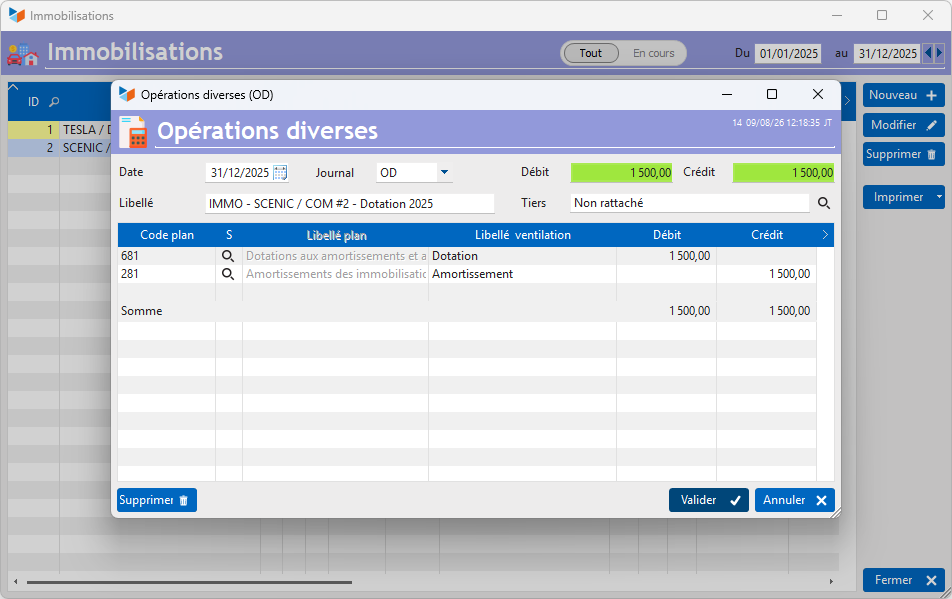Delete entry with the dialog Supprimer button

pos(157,500)
